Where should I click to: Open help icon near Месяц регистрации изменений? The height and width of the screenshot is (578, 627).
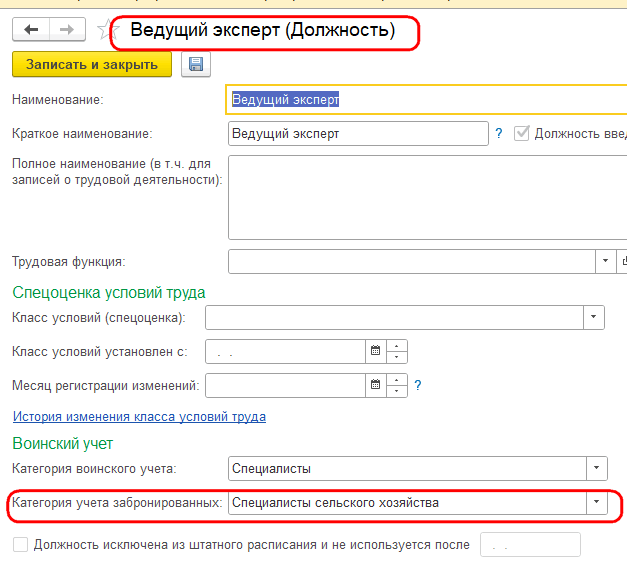coord(418,385)
